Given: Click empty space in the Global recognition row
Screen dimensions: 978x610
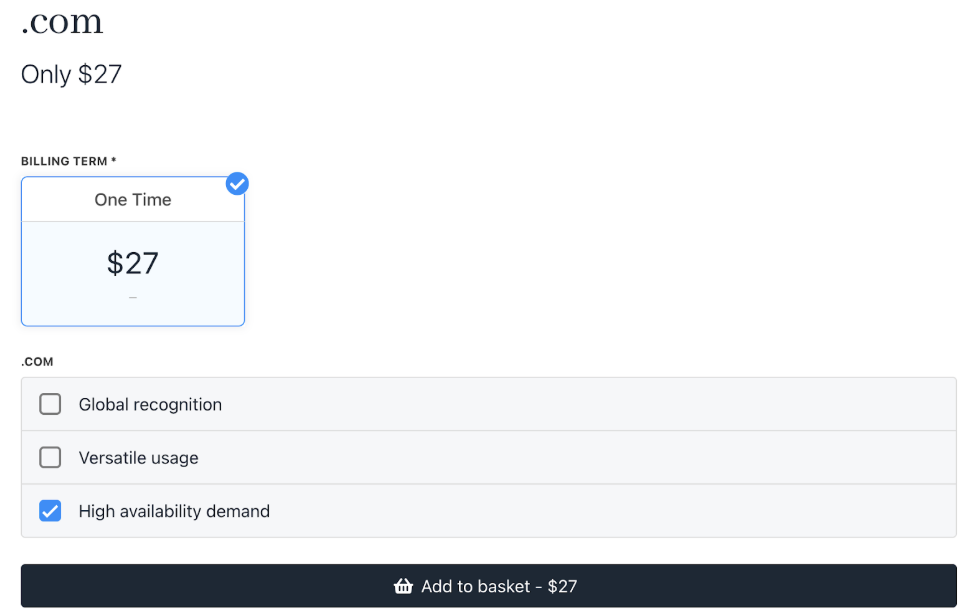Looking at the screenshot, I should coord(586,404).
